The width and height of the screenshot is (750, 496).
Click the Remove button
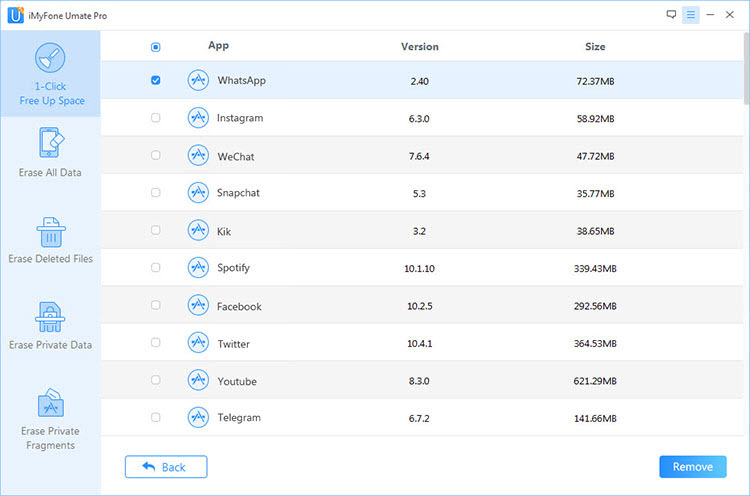(x=693, y=467)
